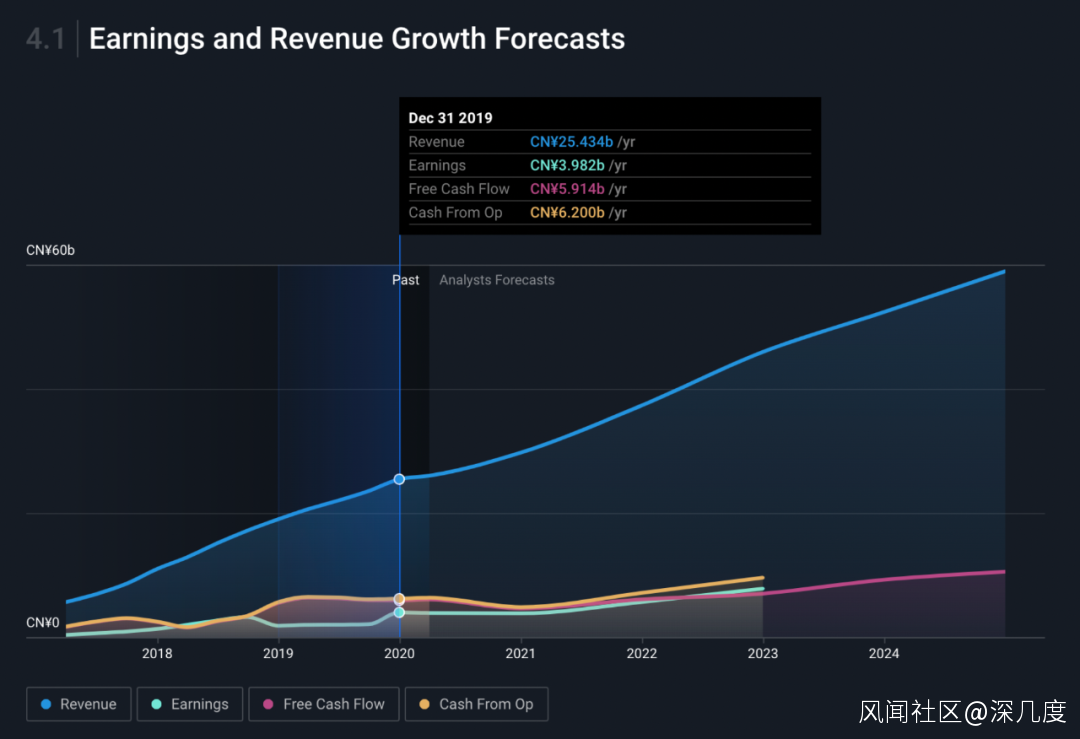Click the 2024 x-axis label
The width and height of the screenshot is (1080, 739).
(884, 653)
